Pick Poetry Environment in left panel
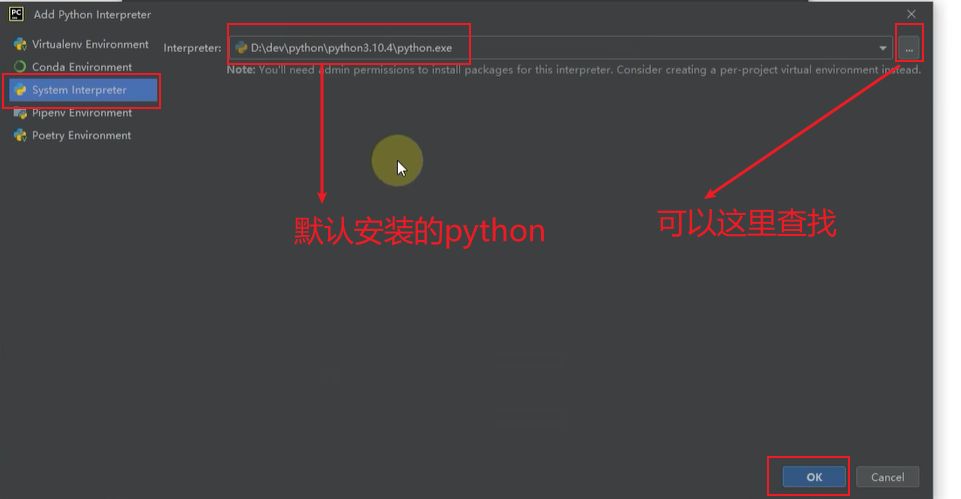 pos(81,136)
